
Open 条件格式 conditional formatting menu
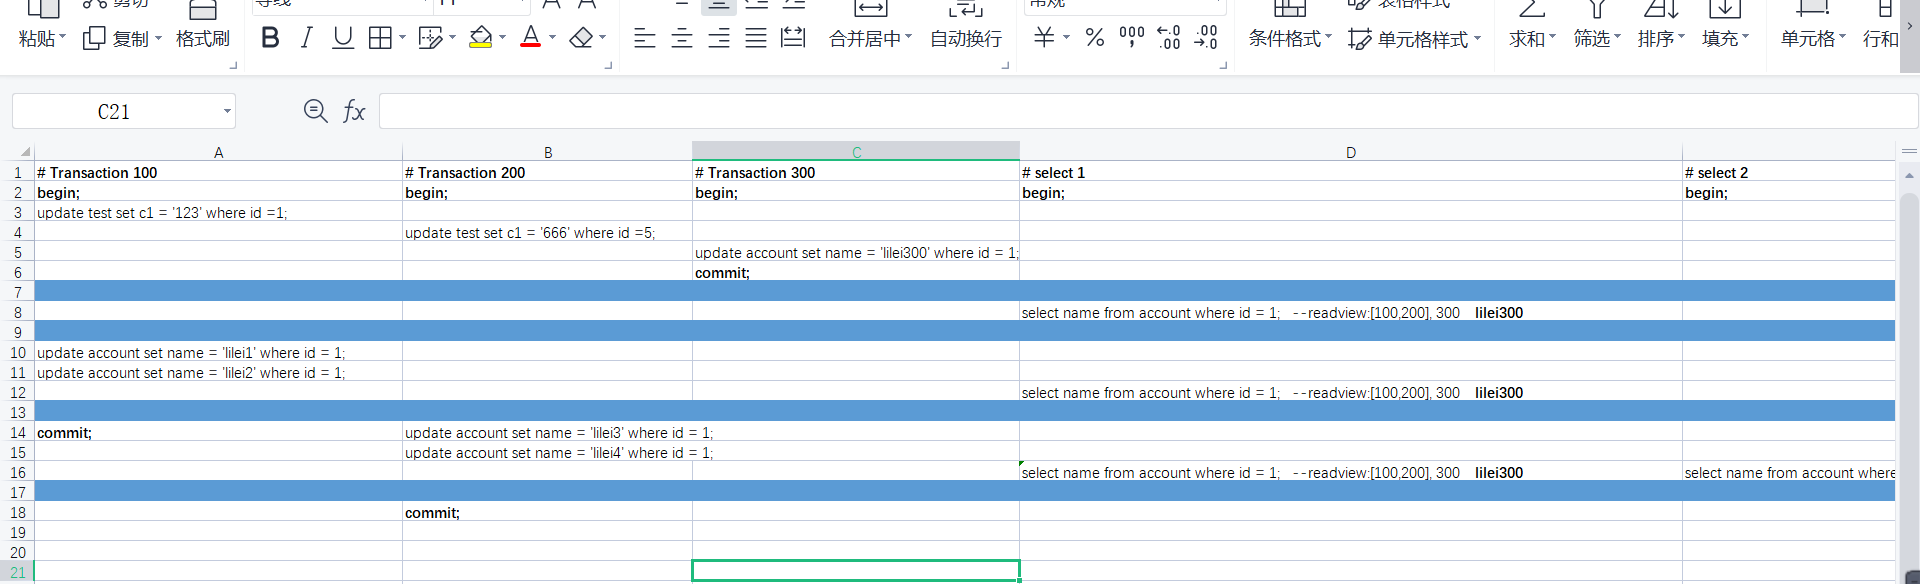[x=1290, y=39]
